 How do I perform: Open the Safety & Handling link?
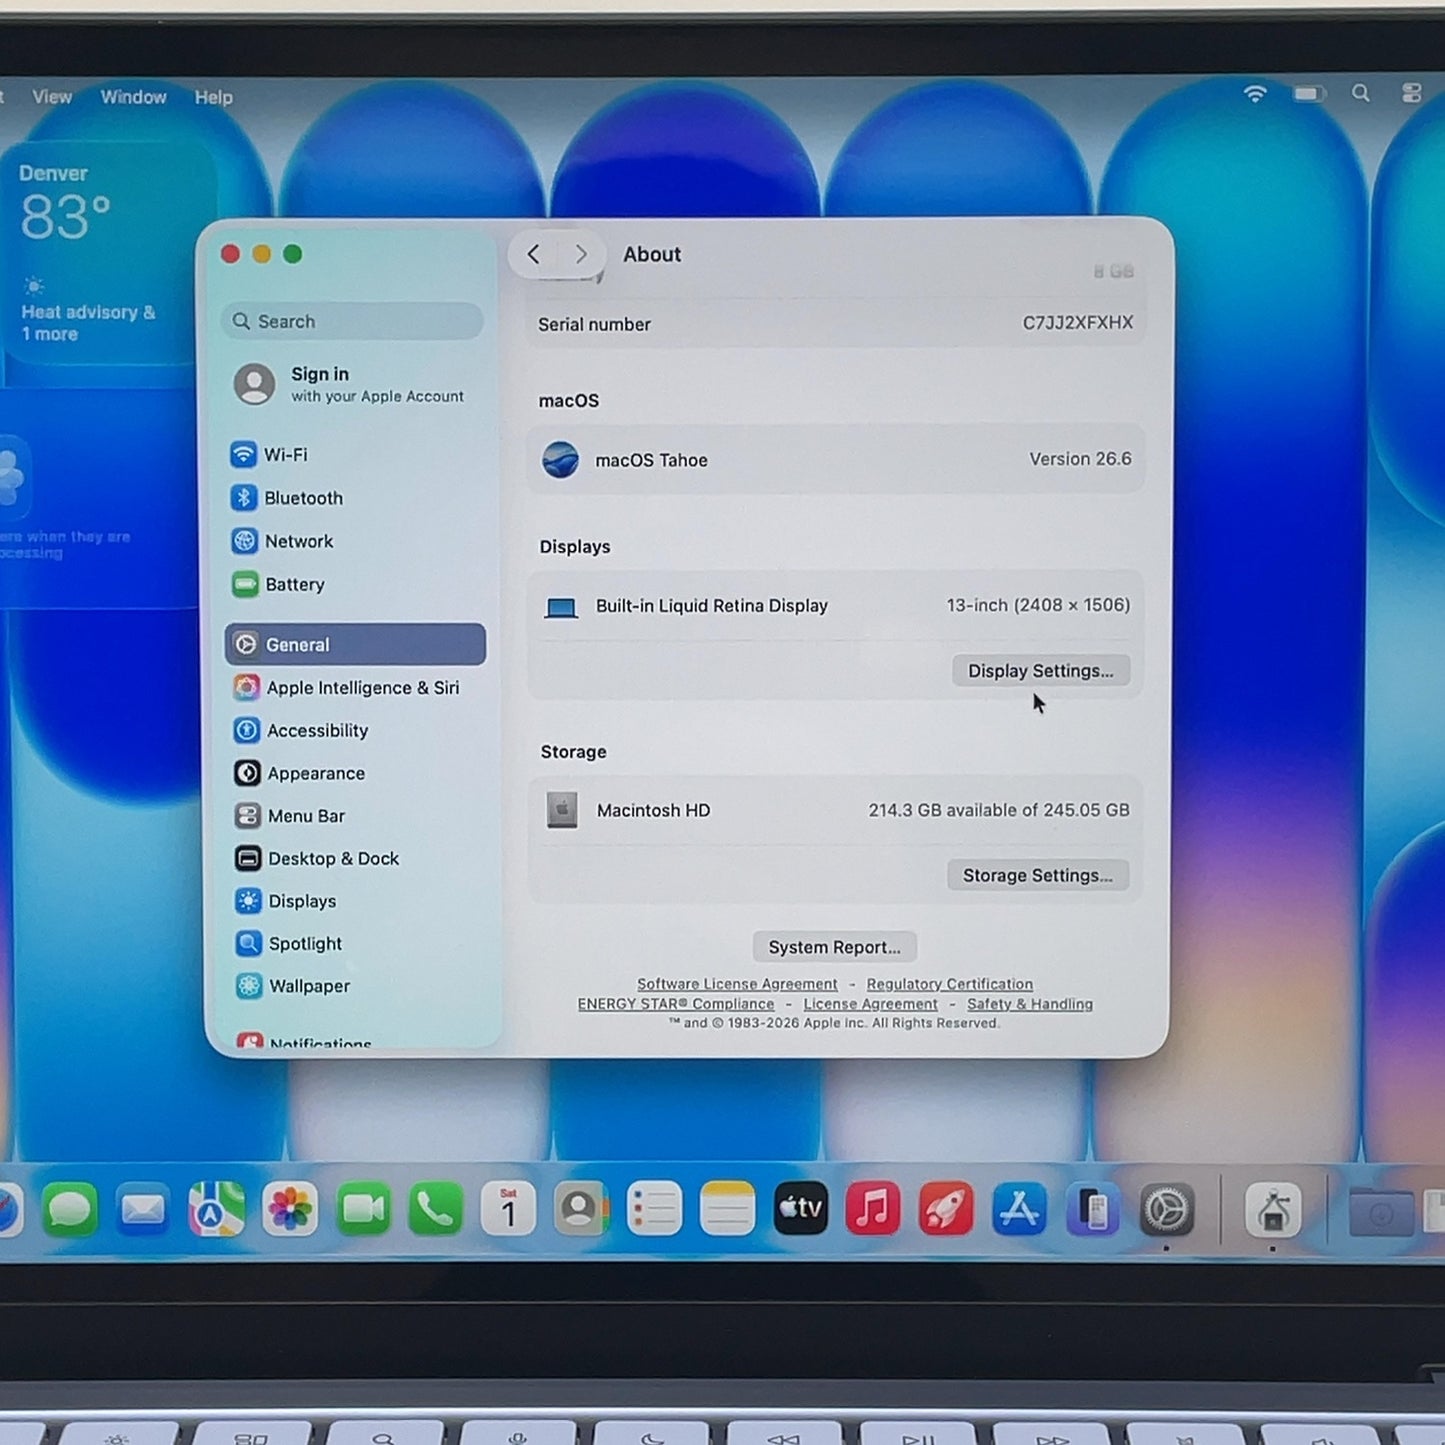point(1030,1004)
